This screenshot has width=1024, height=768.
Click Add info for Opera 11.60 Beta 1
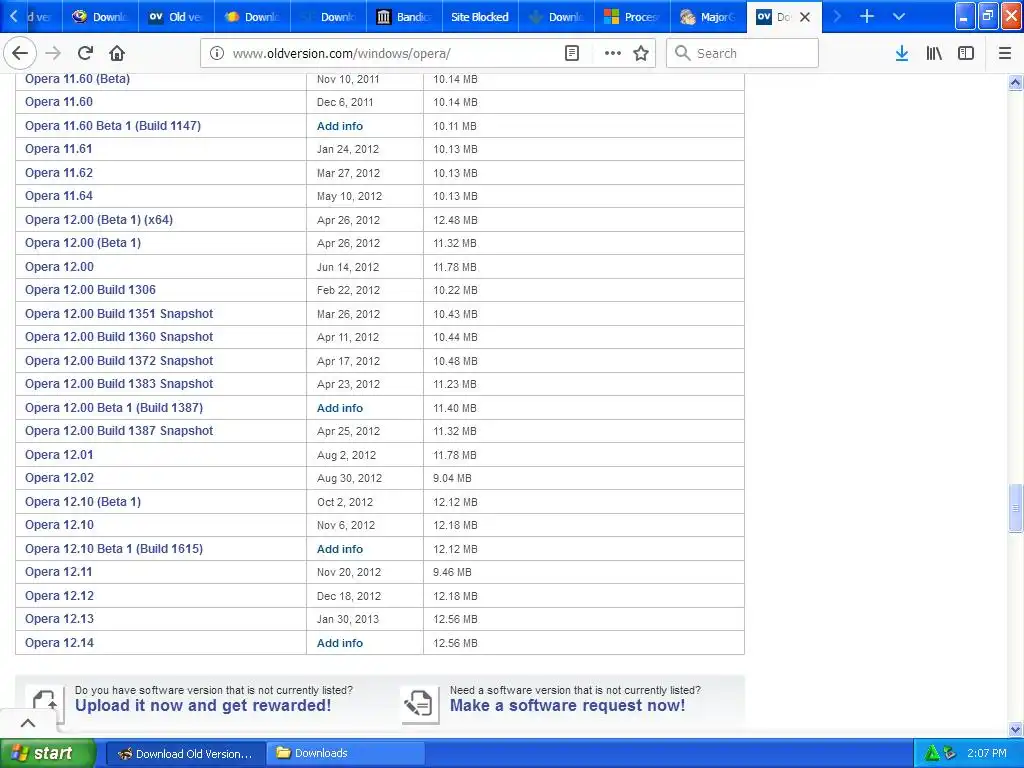340,126
